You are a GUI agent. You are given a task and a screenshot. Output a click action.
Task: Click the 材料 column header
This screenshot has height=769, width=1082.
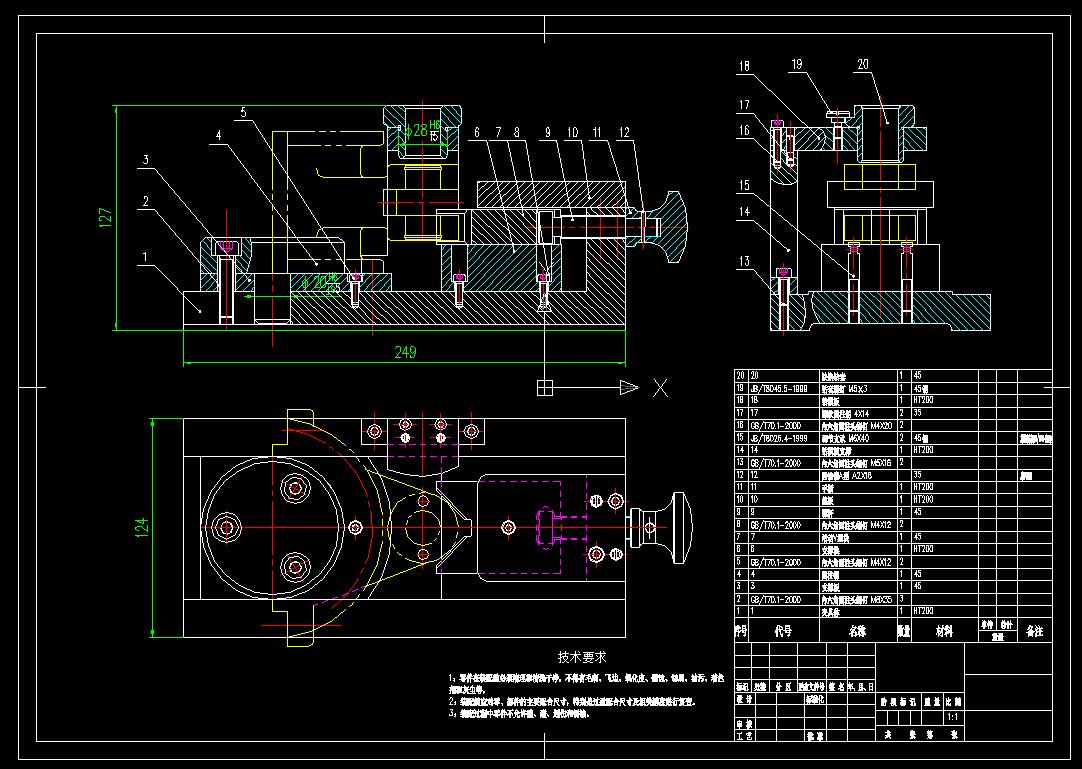click(x=944, y=631)
